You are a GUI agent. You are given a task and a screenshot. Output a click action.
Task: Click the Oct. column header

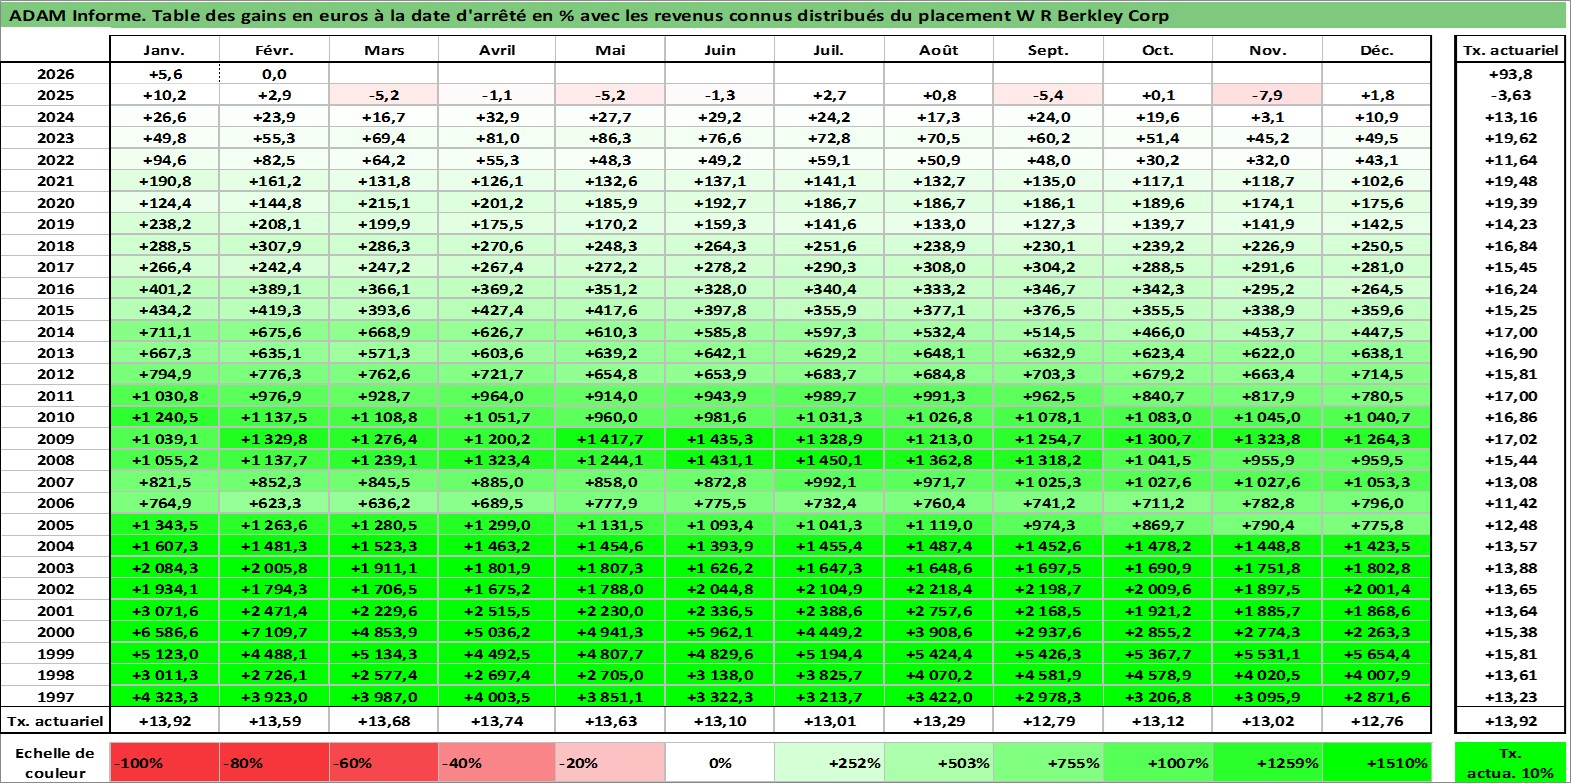pyautogui.click(x=1158, y=50)
